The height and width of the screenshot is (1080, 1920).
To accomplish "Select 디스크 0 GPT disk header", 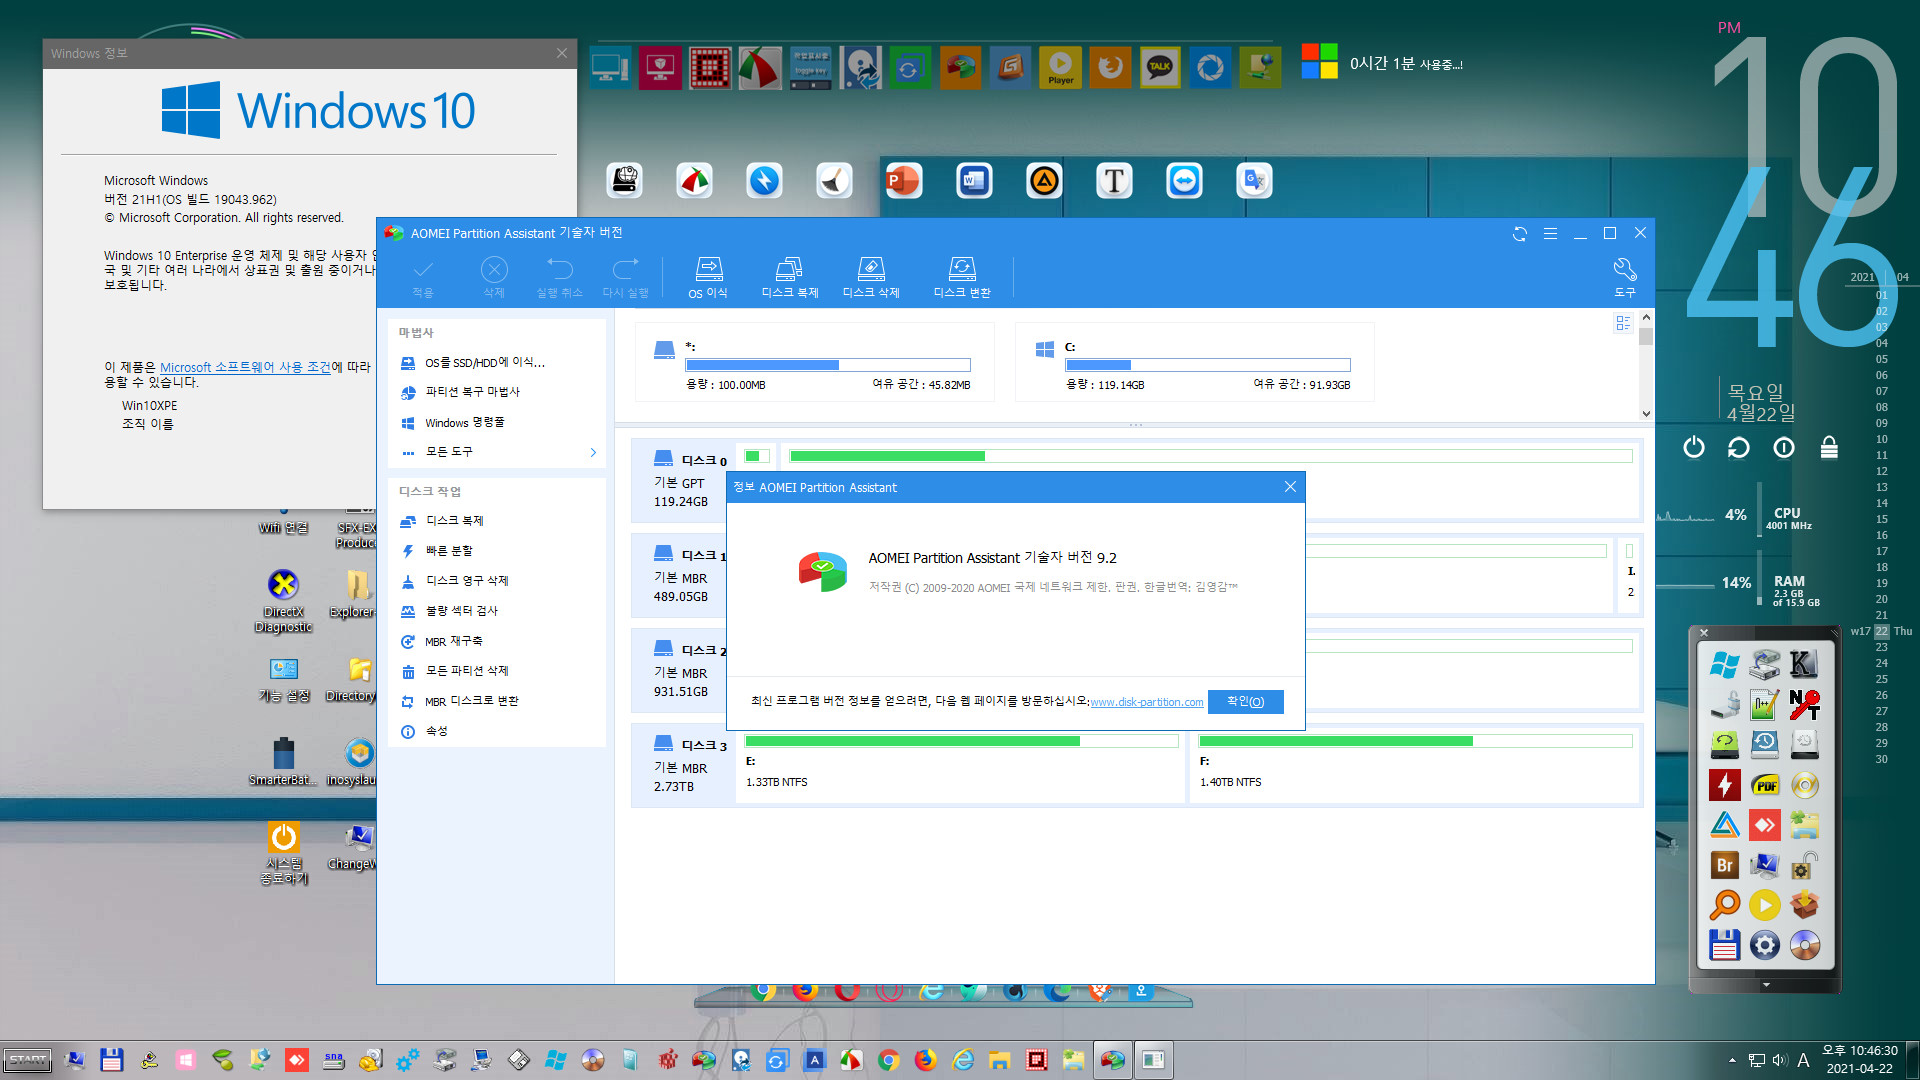I will [682, 481].
